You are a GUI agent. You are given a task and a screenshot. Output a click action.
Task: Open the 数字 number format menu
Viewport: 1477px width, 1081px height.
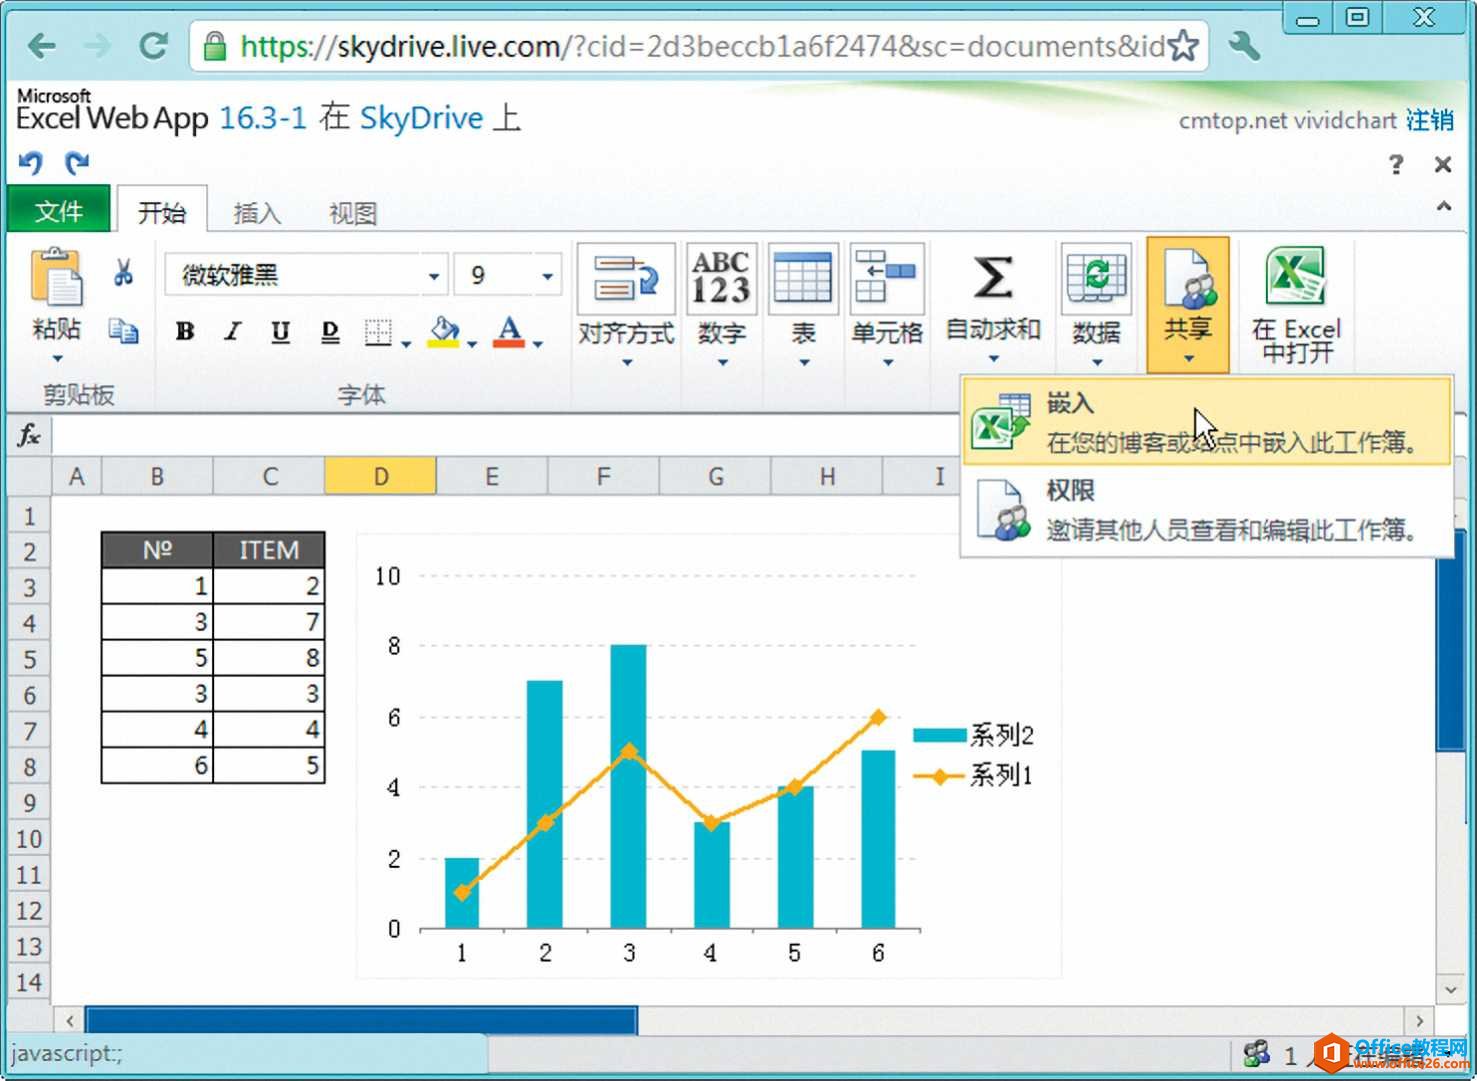point(722,307)
